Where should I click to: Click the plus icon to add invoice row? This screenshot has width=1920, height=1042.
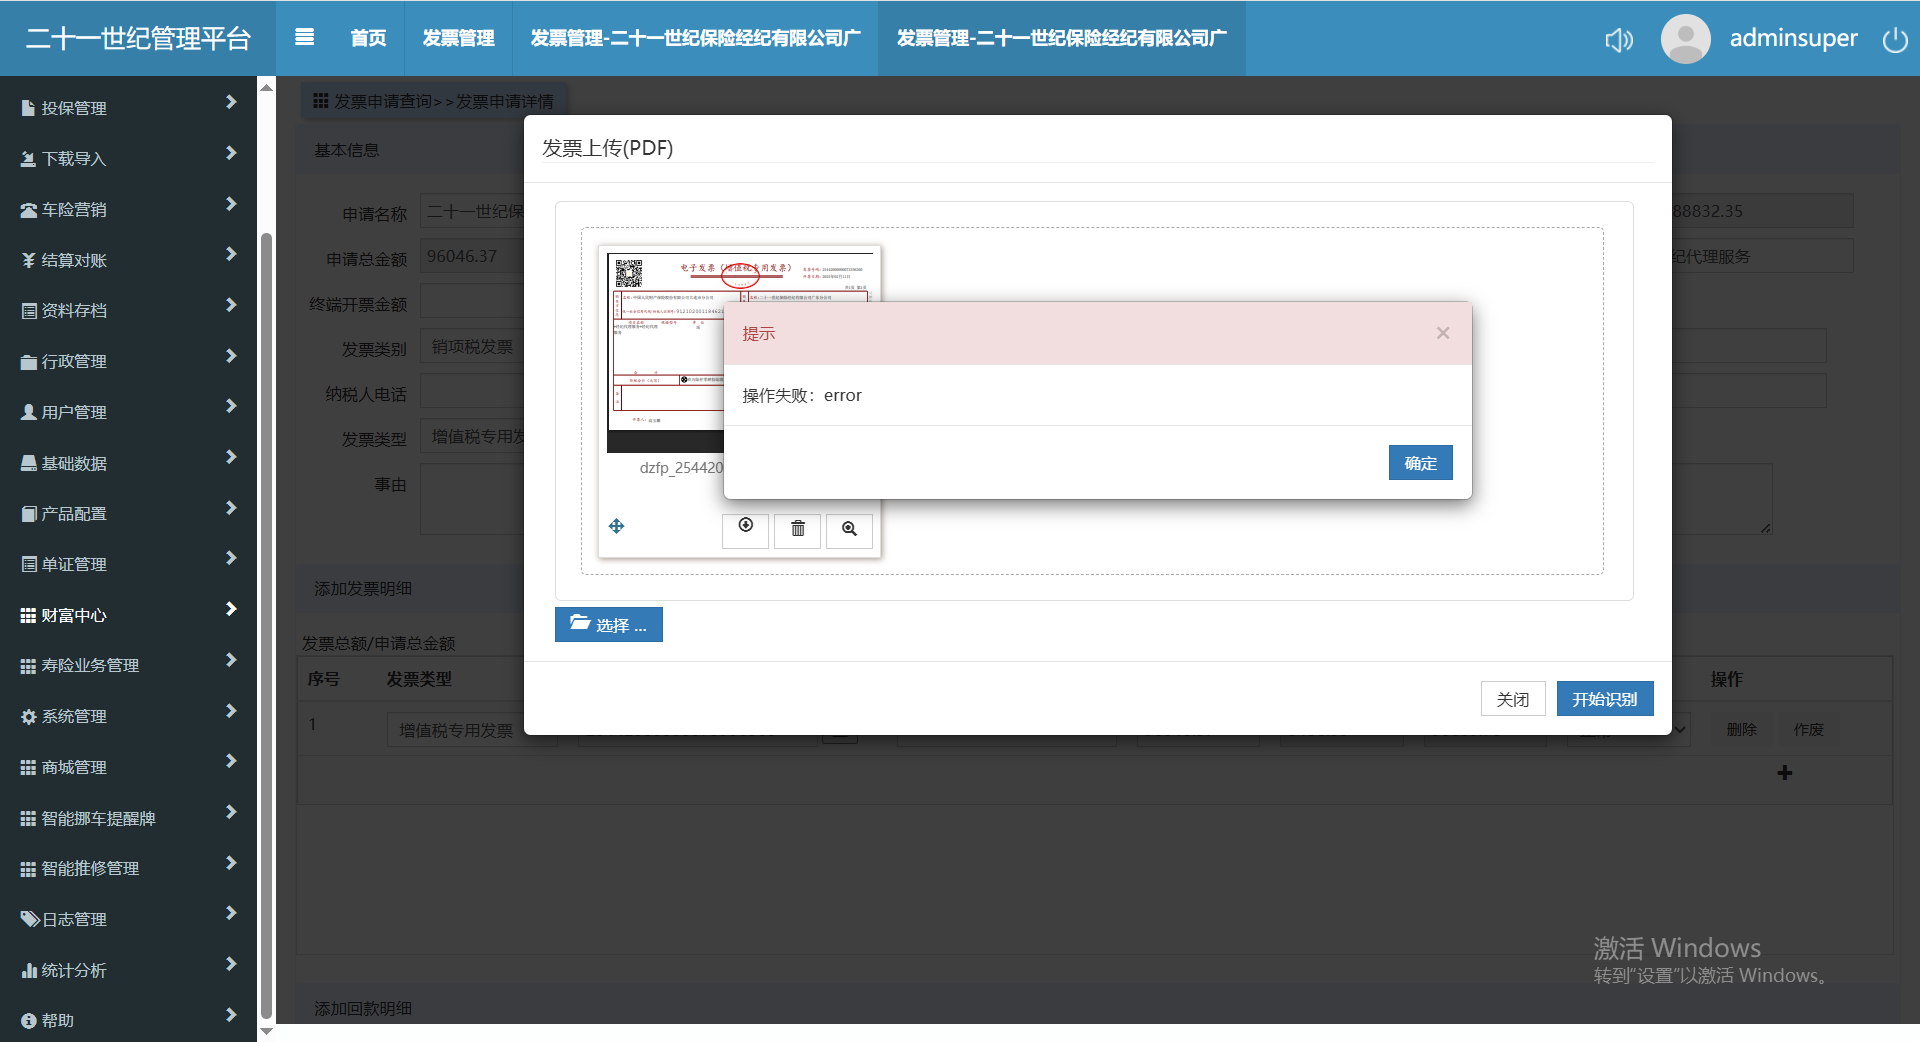pyautogui.click(x=1785, y=773)
